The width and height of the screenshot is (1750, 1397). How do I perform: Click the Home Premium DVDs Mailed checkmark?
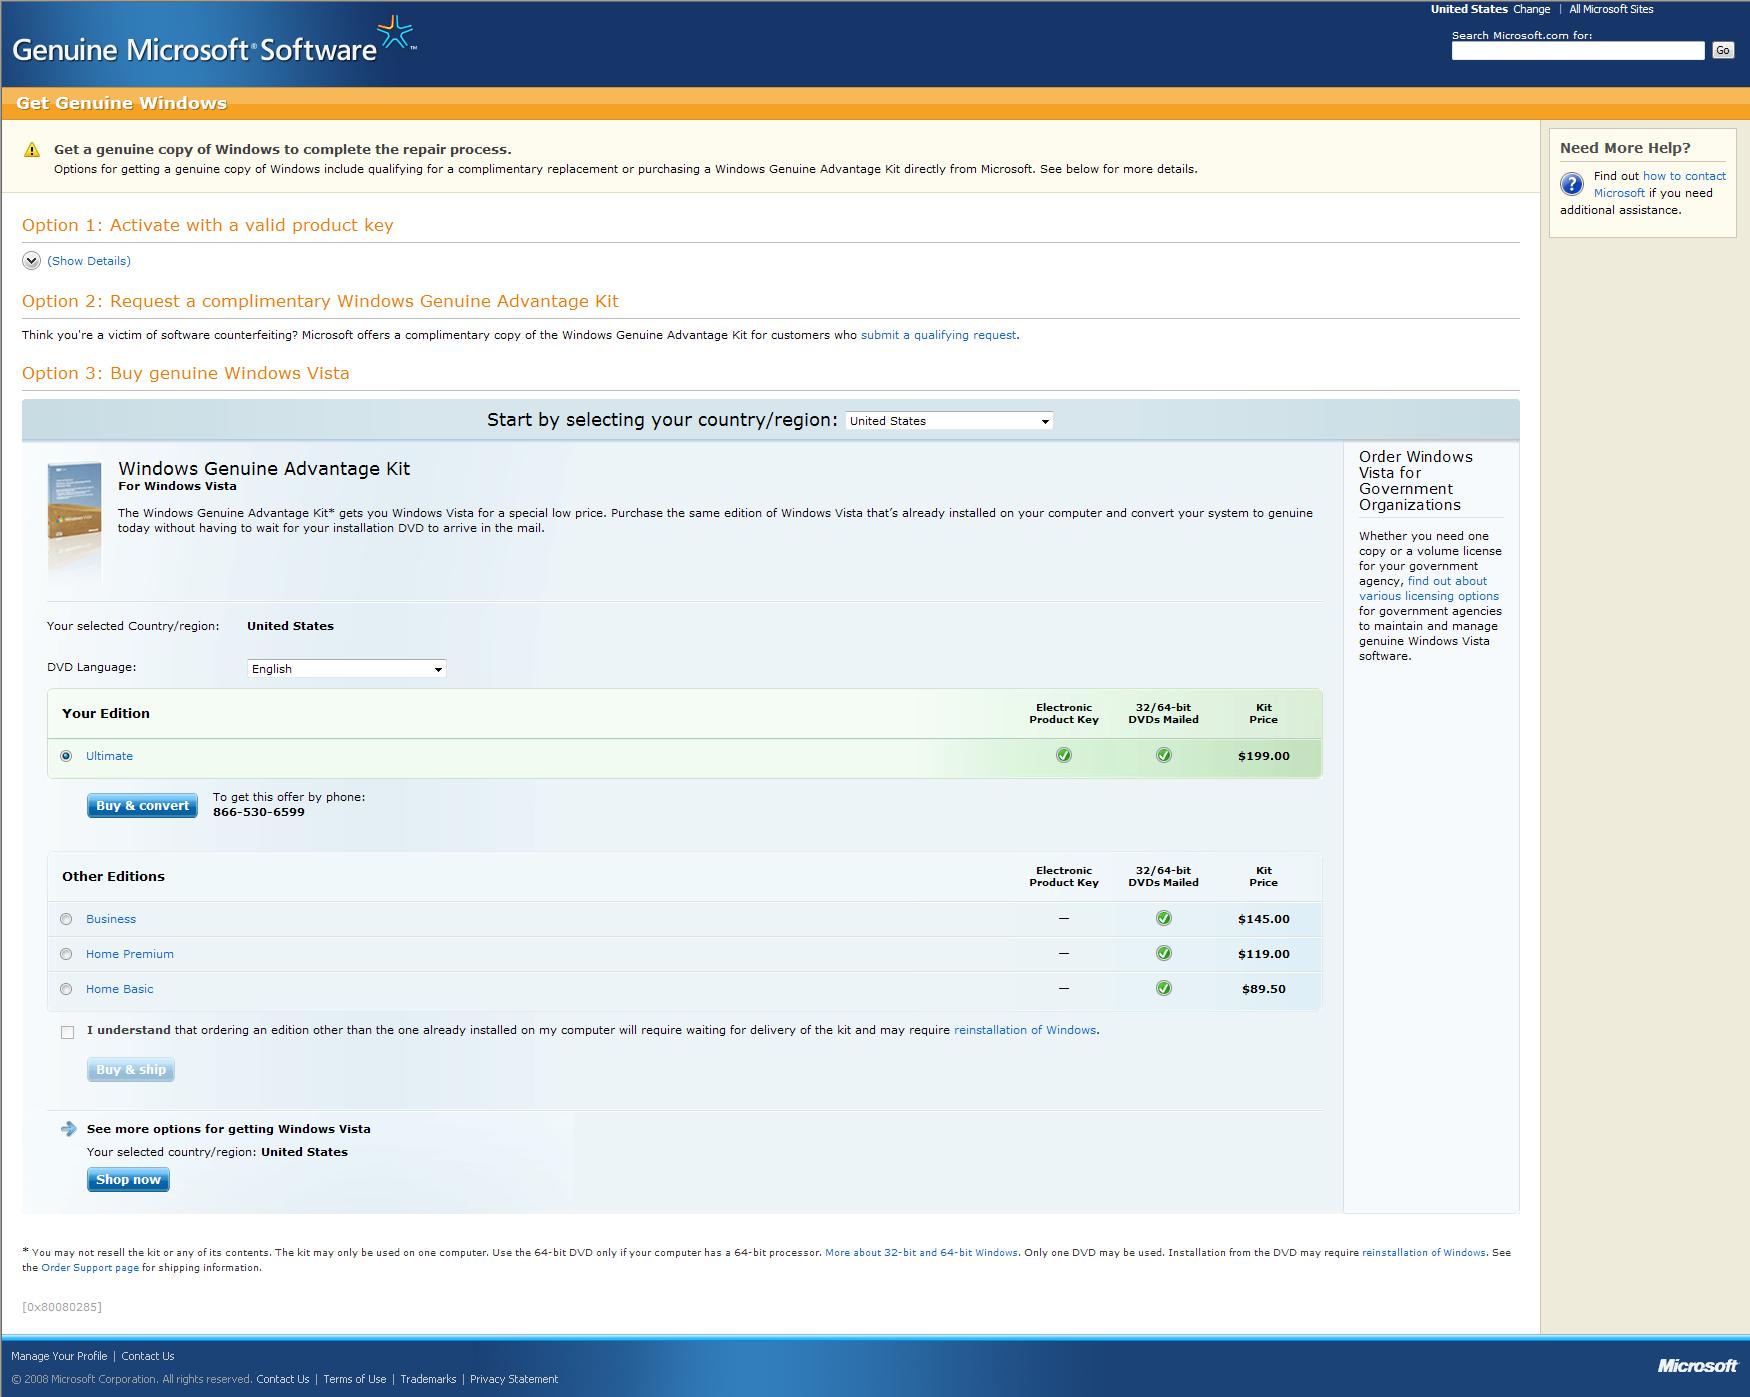[1164, 953]
